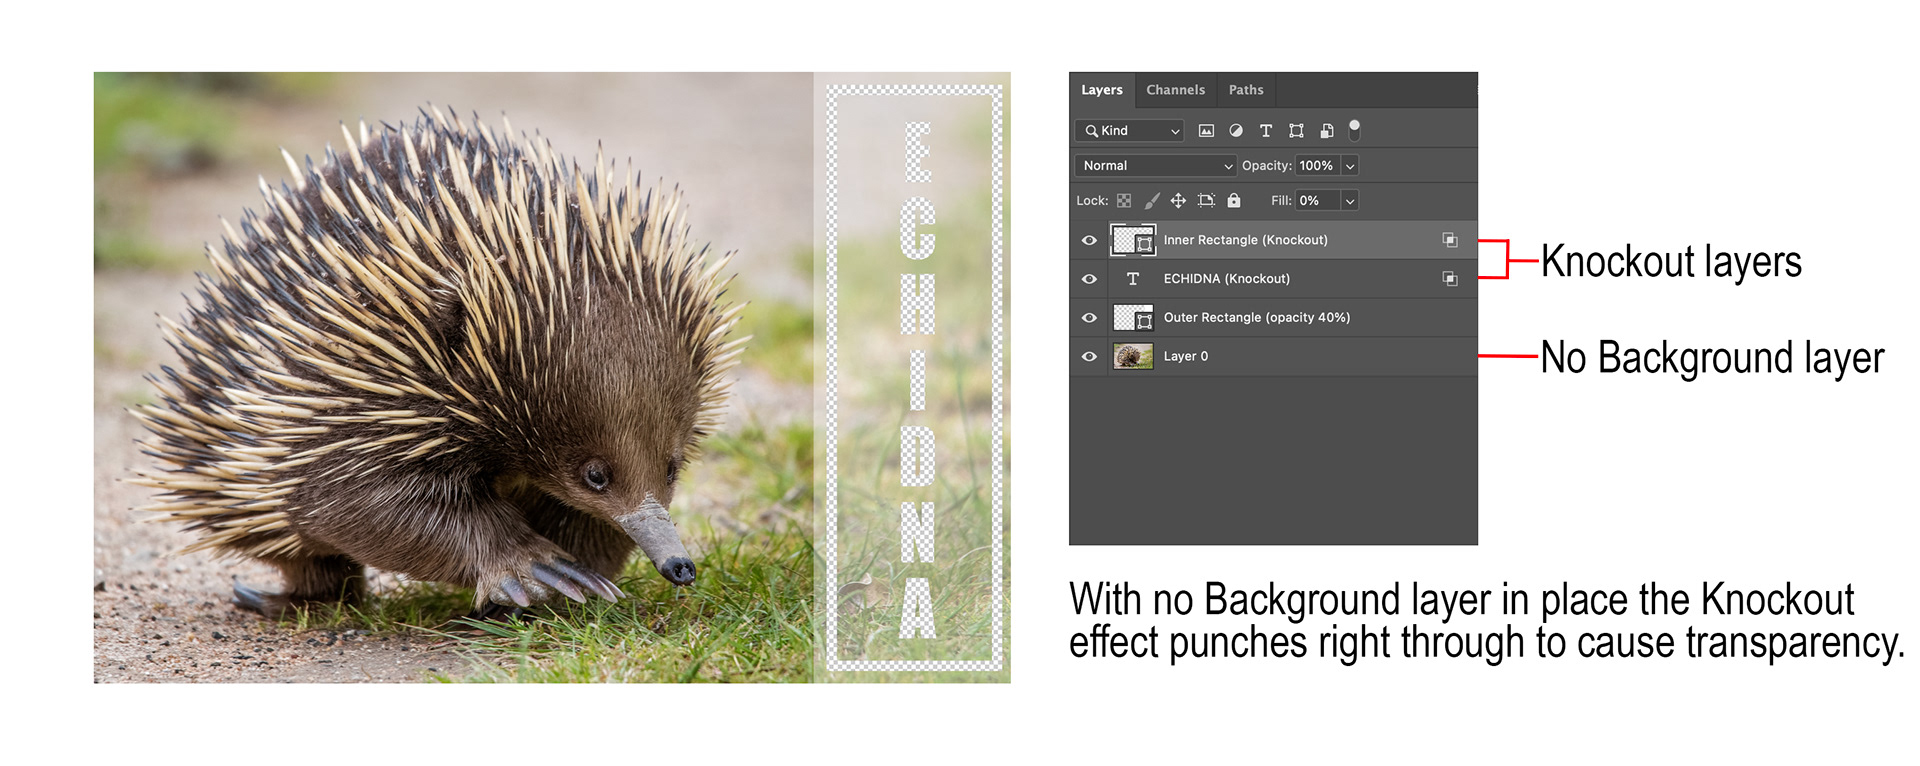Filter layers by pixel layer icon
This screenshot has width=1920, height=766.
(x=1206, y=131)
